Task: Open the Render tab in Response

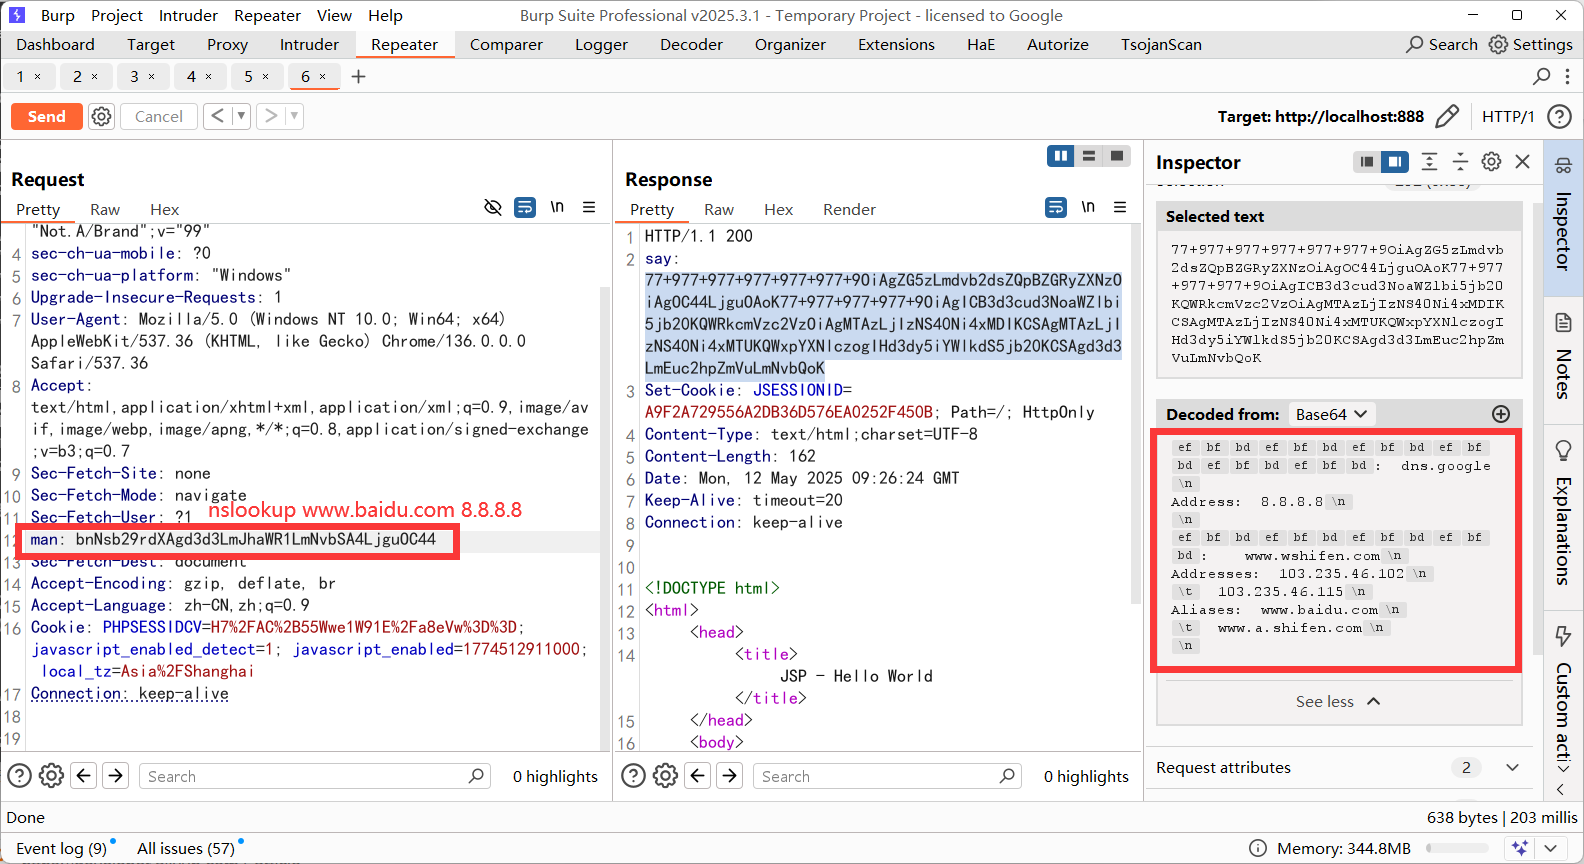Action: [x=849, y=210]
